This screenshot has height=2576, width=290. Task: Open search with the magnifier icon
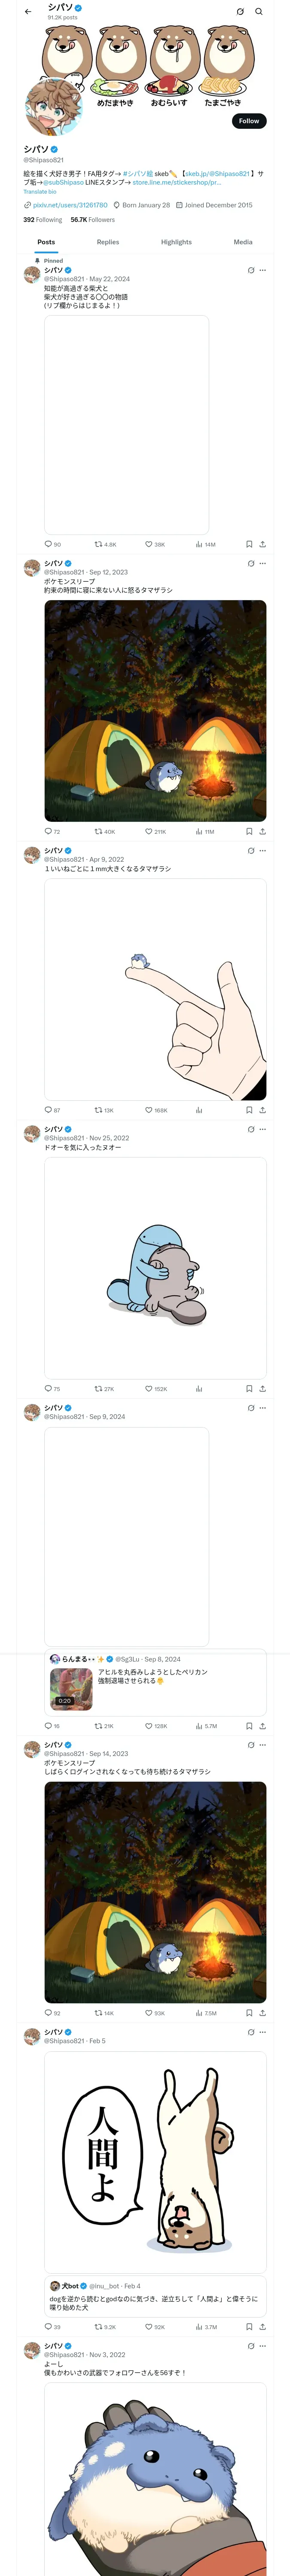pyautogui.click(x=259, y=12)
